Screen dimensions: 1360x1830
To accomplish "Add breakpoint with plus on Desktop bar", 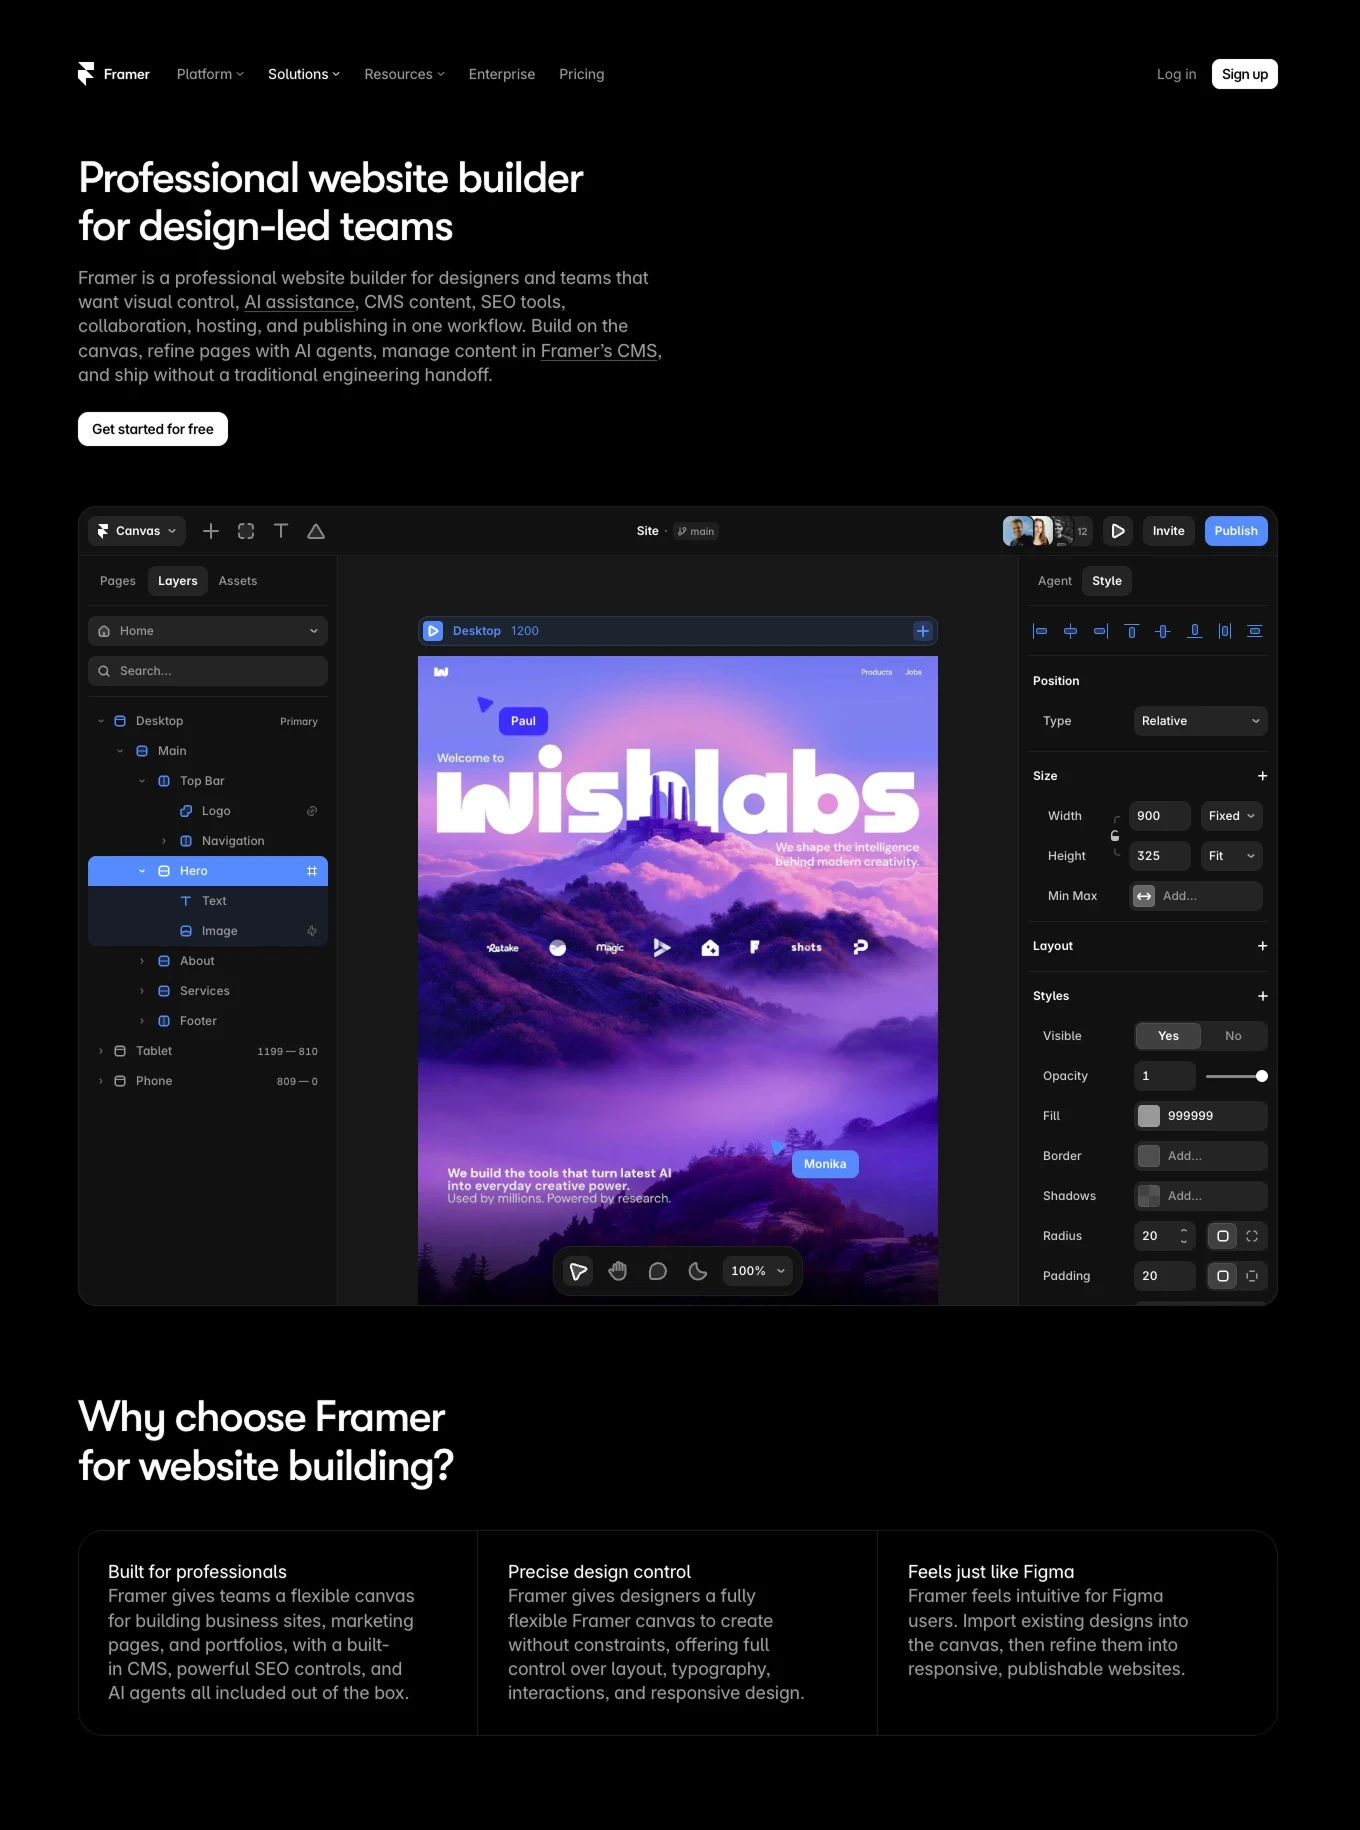I will 923,631.
